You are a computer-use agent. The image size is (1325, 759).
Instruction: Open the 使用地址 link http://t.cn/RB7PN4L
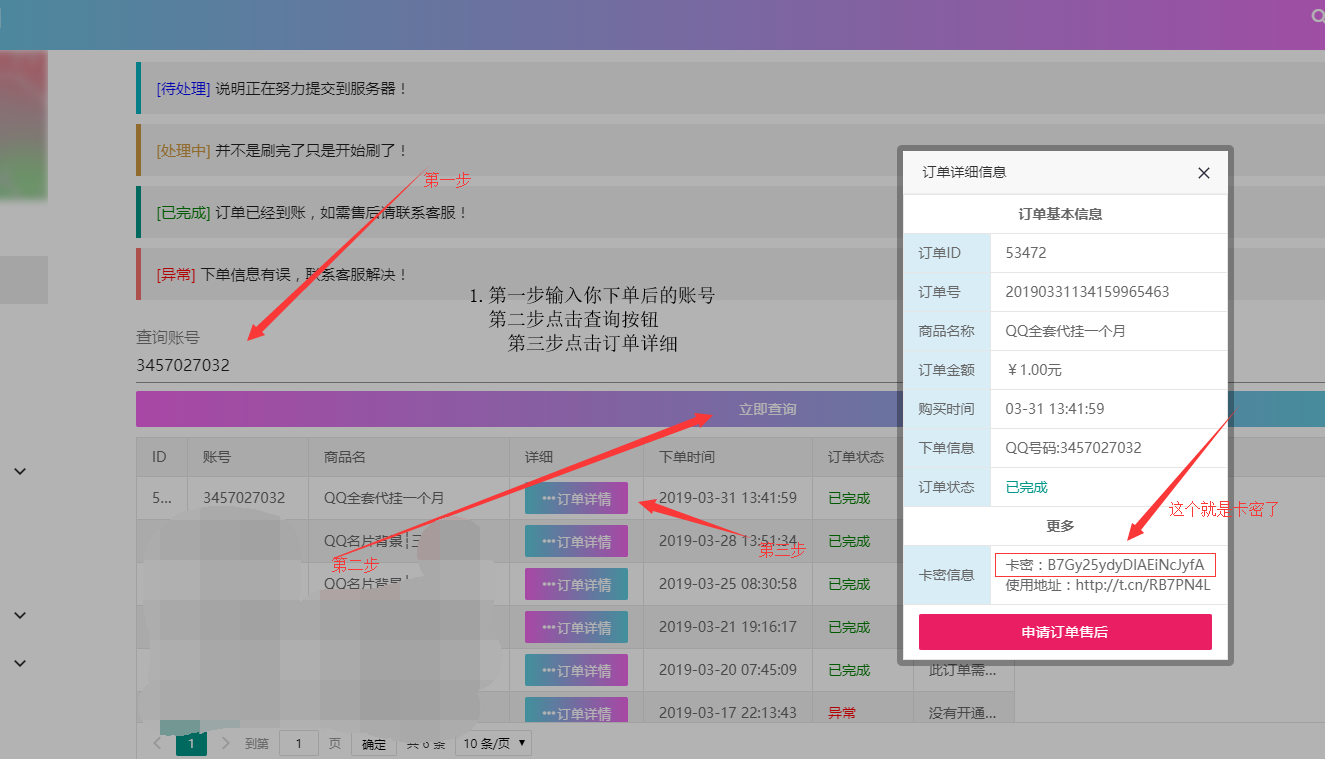[x=1143, y=585]
